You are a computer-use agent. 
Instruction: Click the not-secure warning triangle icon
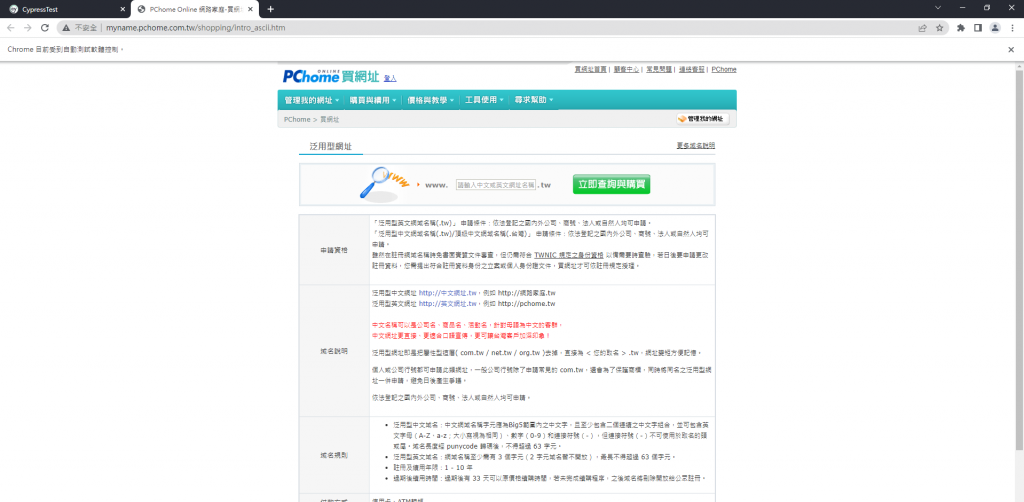click(67, 28)
